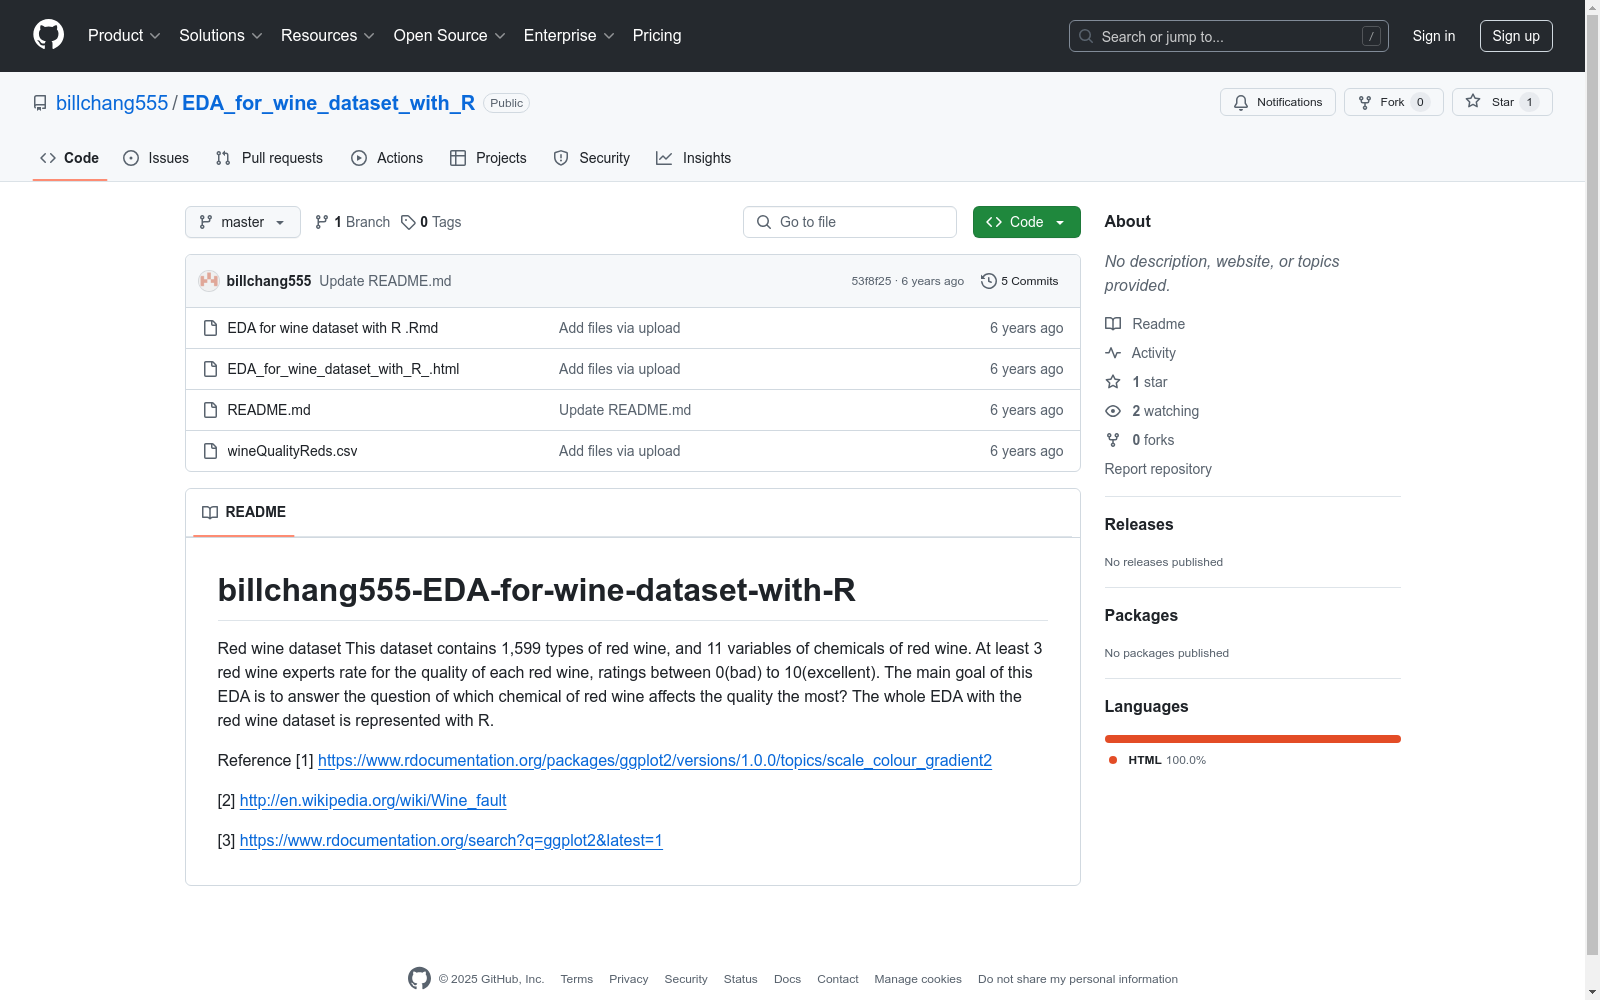1600x1000 pixels.
Task: View the 0 Tags link
Action: pyautogui.click(x=431, y=222)
